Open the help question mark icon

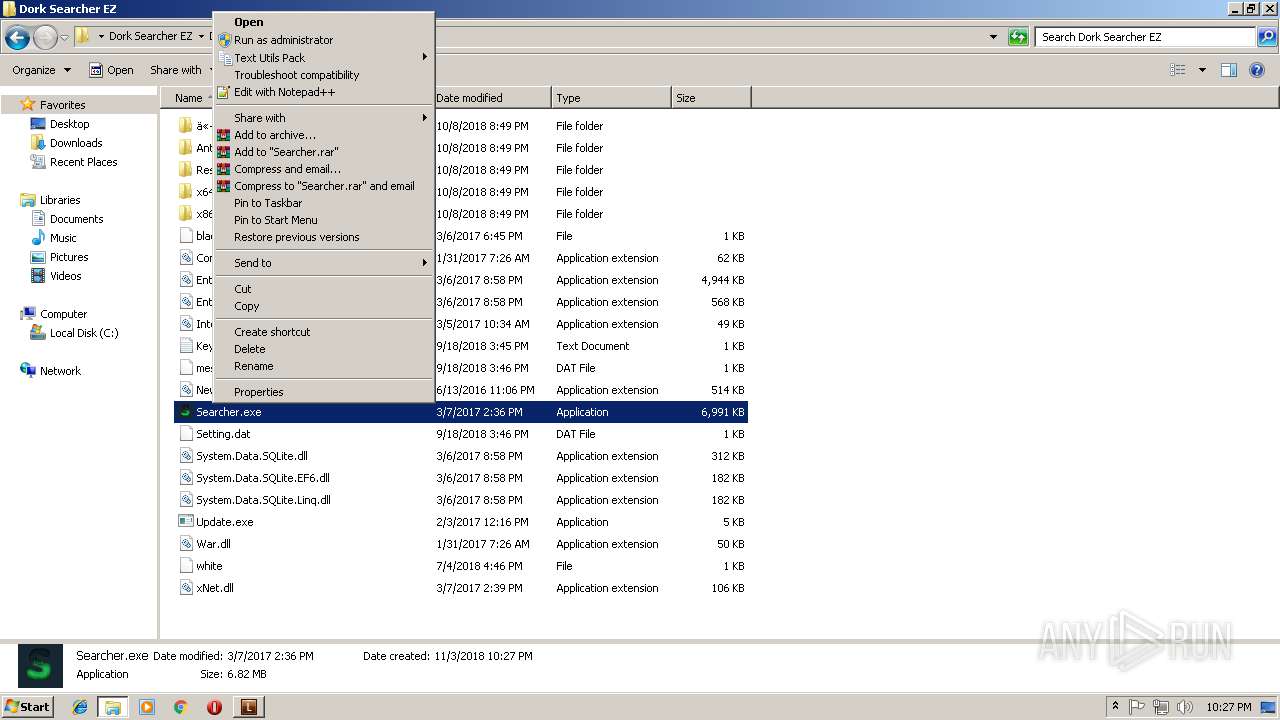(1259, 70)
